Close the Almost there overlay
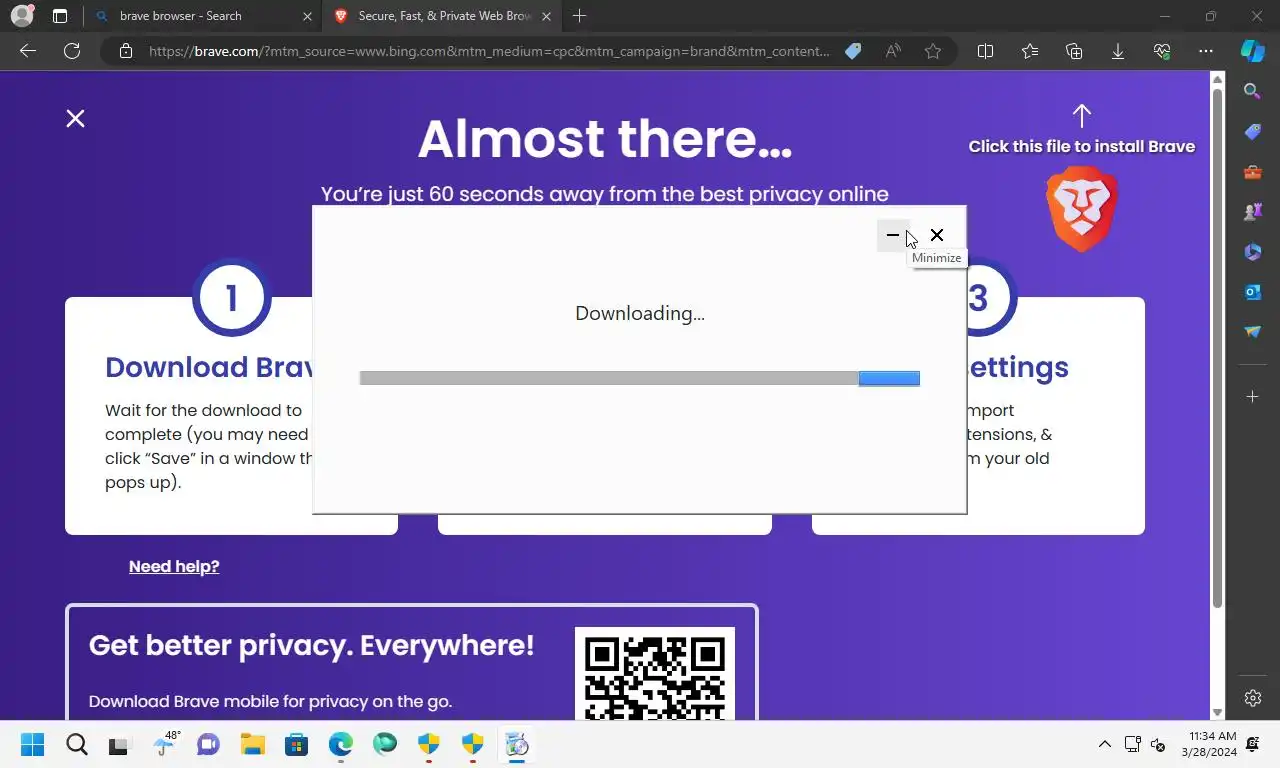 click(x=75, y=118)
